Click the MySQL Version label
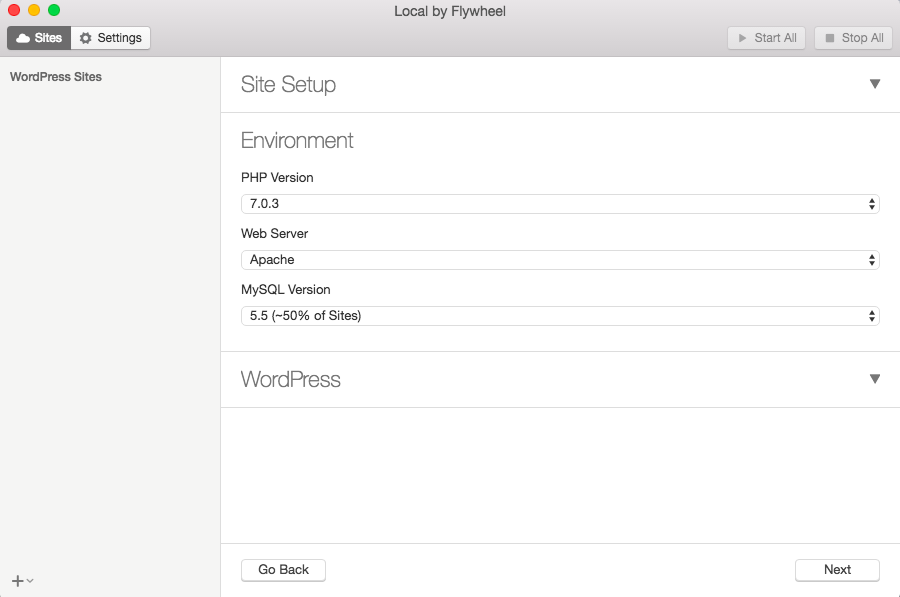The height and width of the screenshot is (597, 900). 286,289
